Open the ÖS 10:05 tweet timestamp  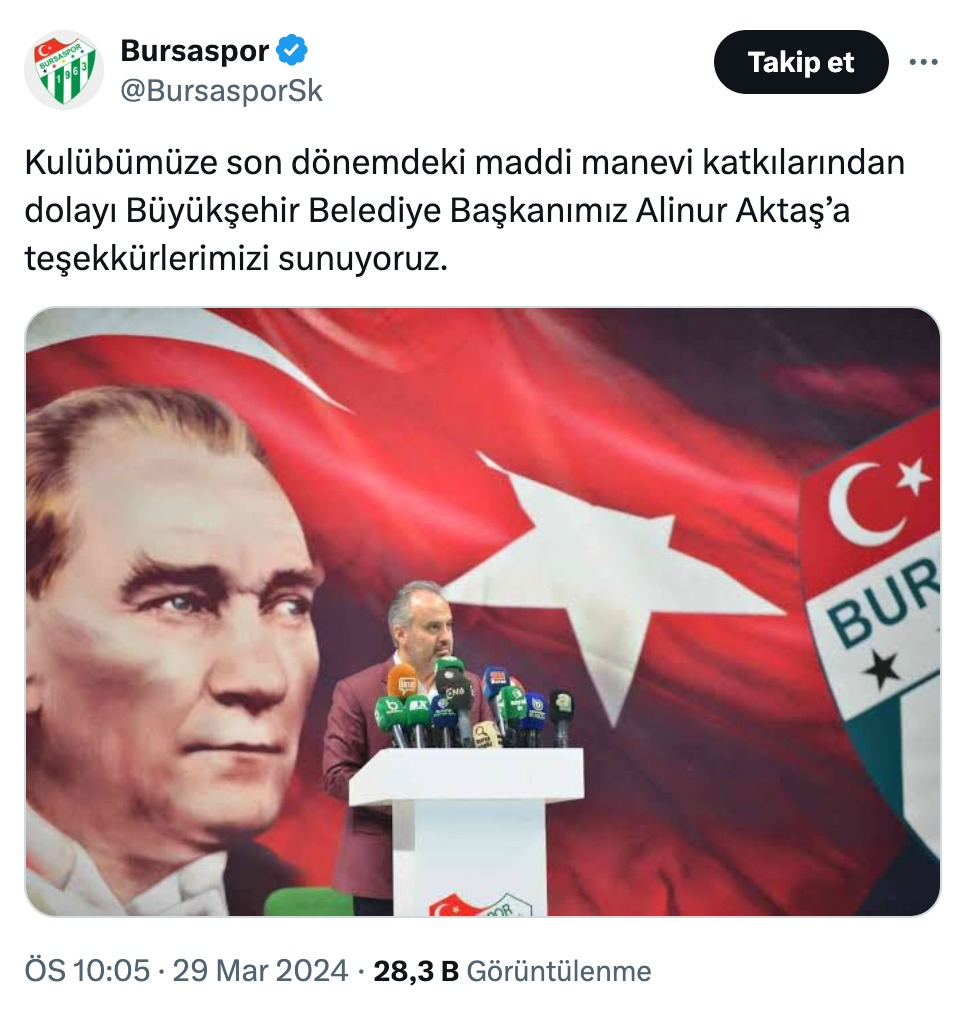pyautogui.click(x=87, y=971)
